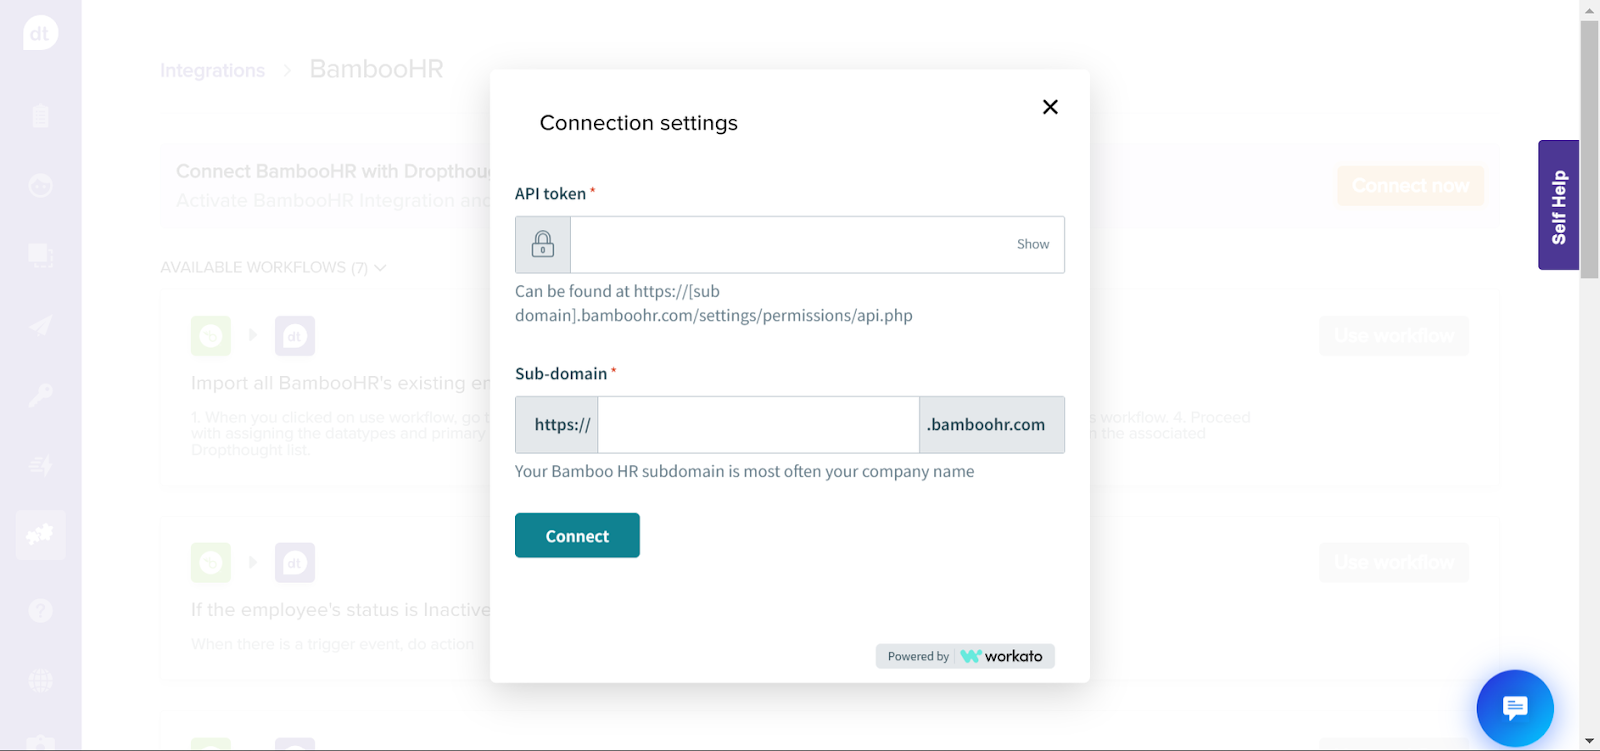Image resolution: width=1600 pixels, height=751 pixels.
Task: Open the paper plane sidebar icon
Action: point(40,325)
